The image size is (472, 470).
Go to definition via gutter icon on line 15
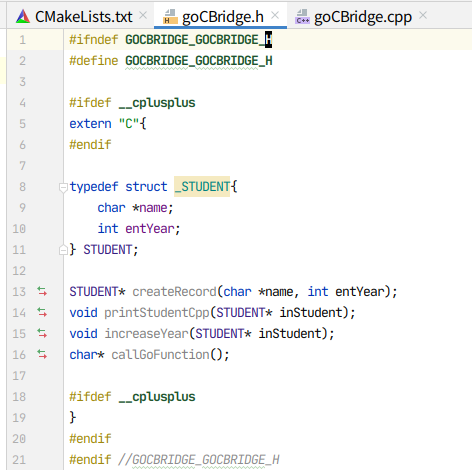42,333
